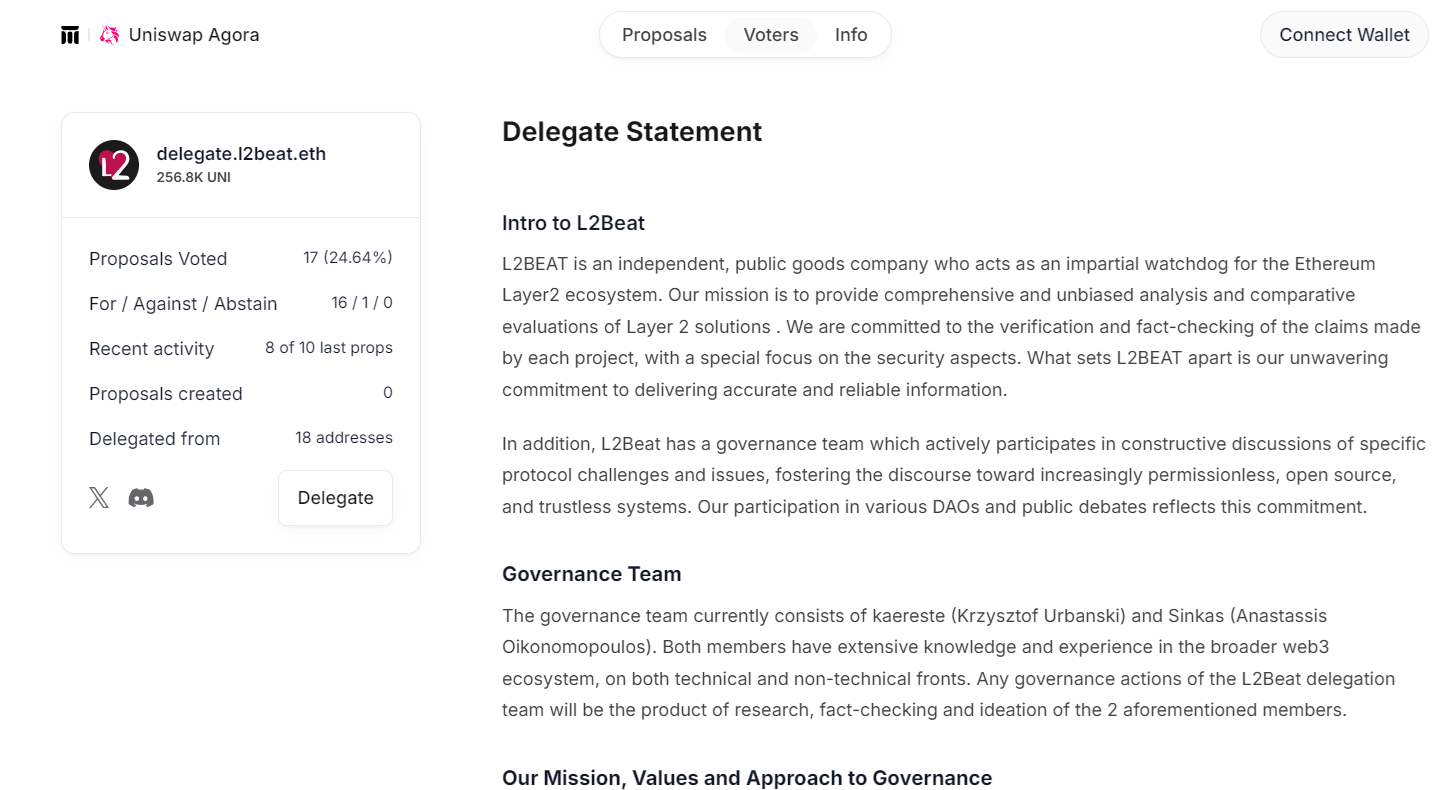Click the Uniswap Agora title text
The width and height of the screenshot is (1442, 790).
[194, 35]
